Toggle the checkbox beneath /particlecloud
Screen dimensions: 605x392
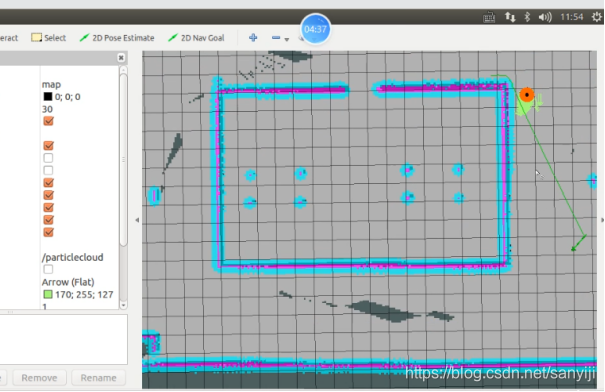(48, 269)
